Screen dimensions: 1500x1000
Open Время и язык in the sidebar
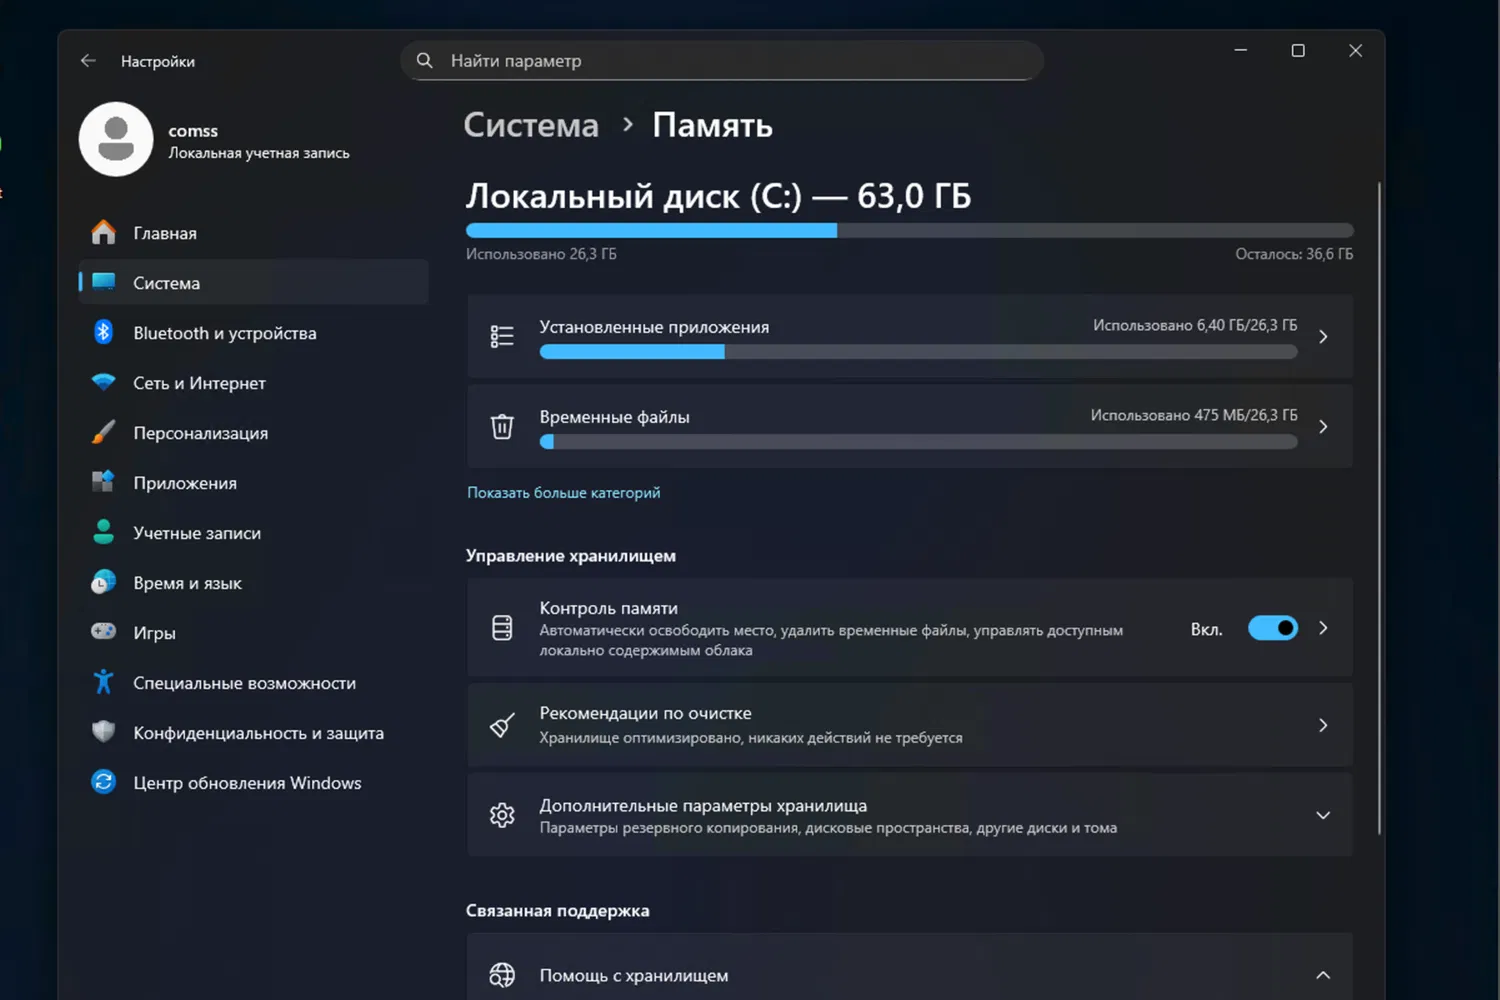pyautogui.click(x=254, y=583)
